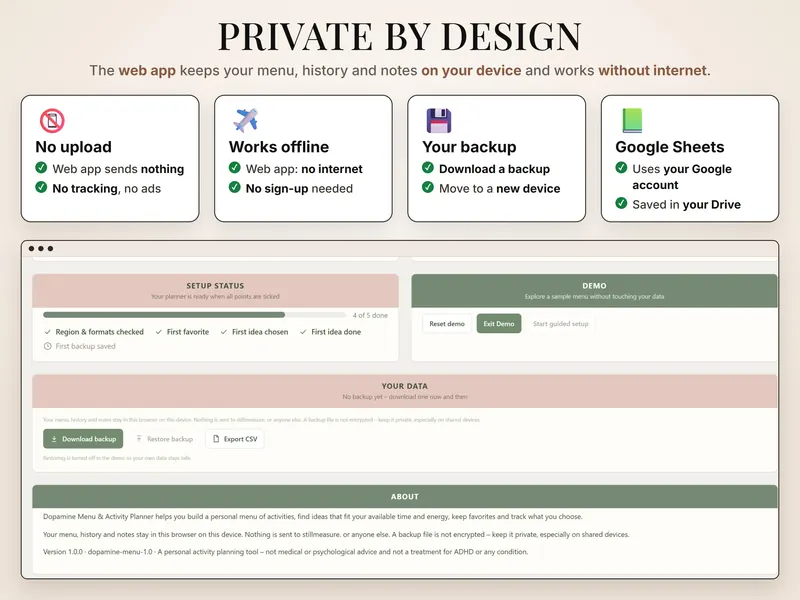
Task: Click the document icon in Export CSV button
Action: click(216, 439)
